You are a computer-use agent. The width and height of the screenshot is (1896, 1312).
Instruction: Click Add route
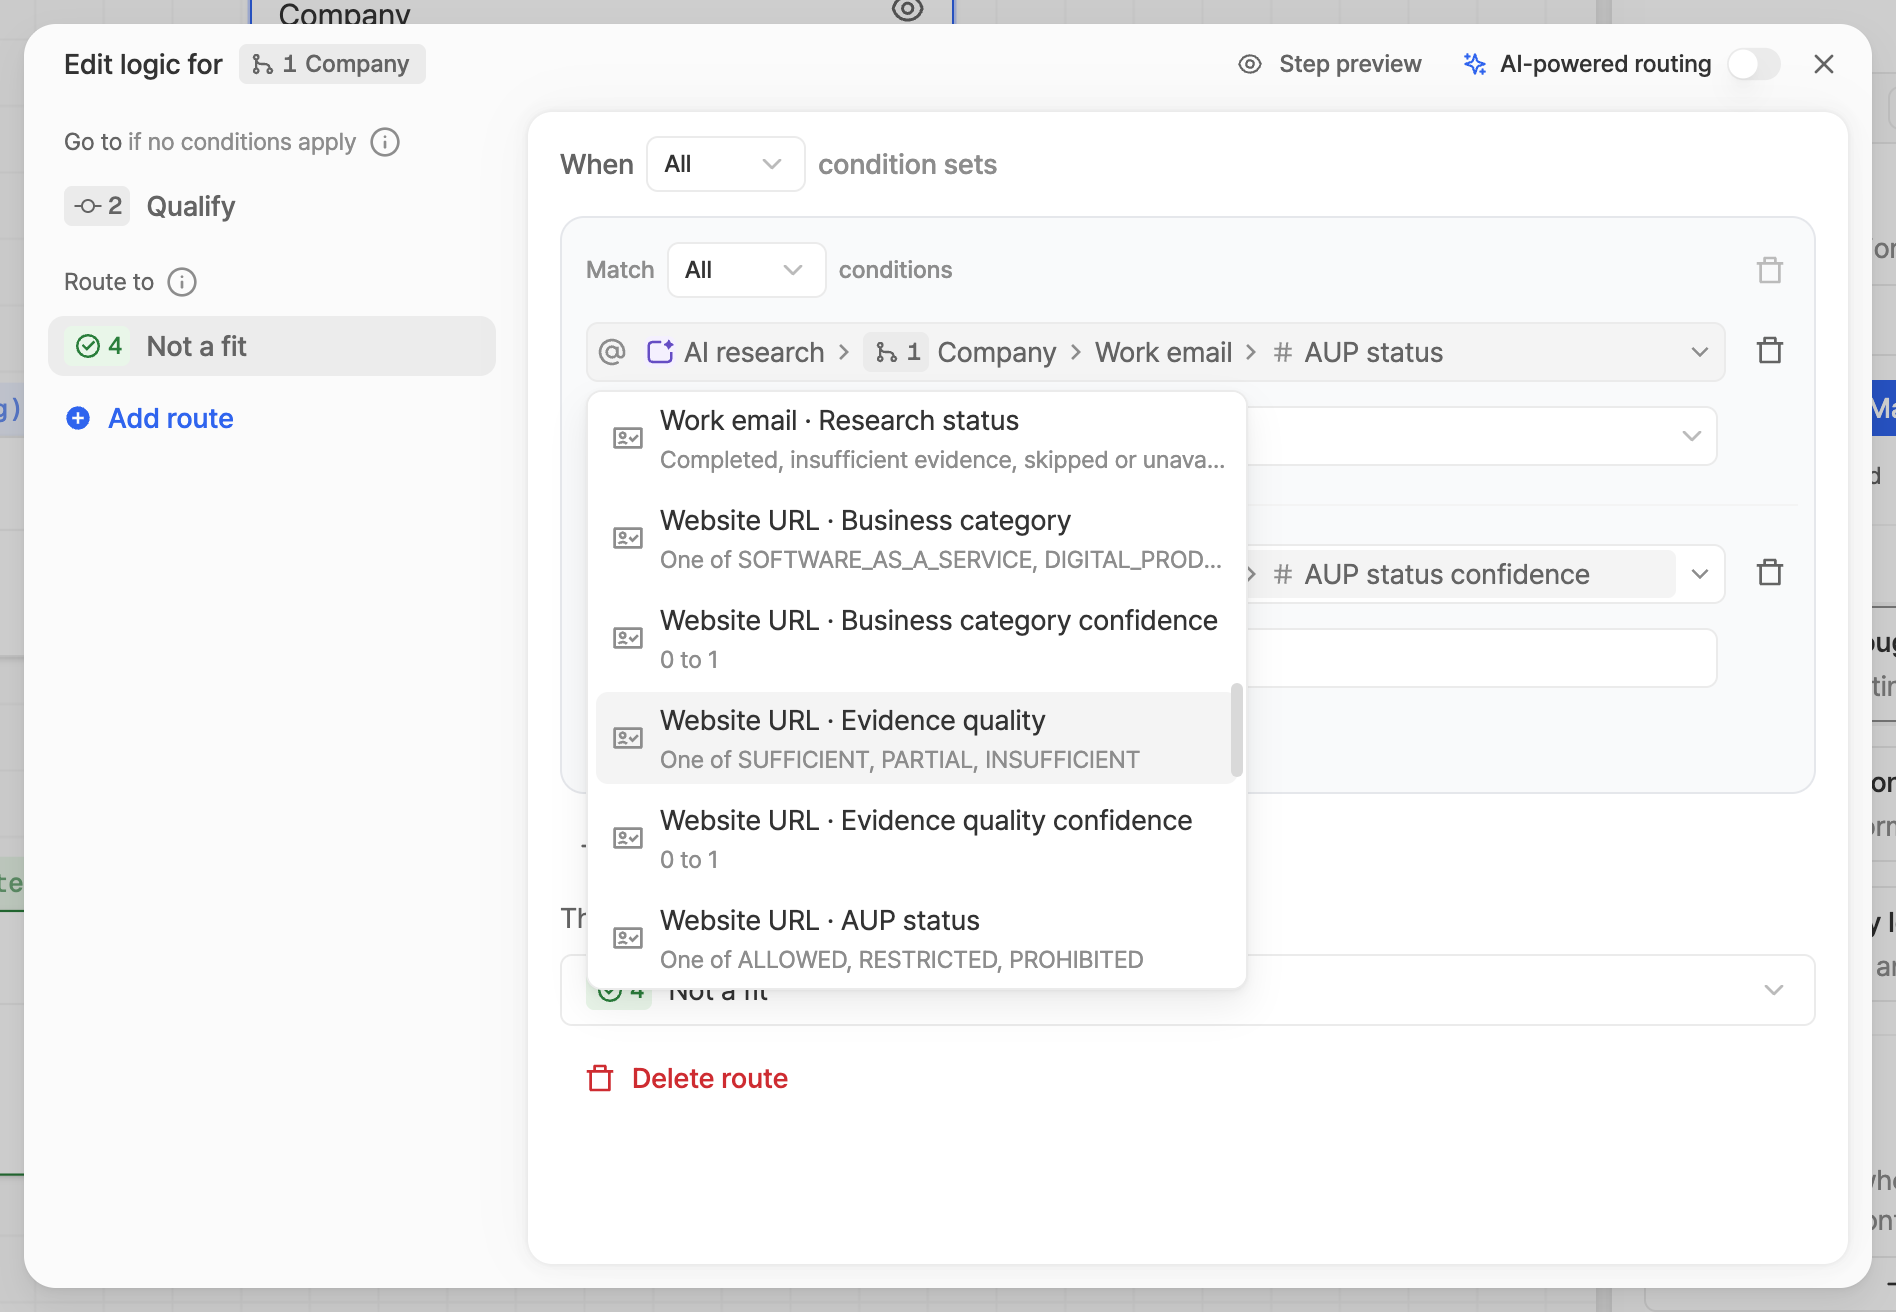pos(150,418)
